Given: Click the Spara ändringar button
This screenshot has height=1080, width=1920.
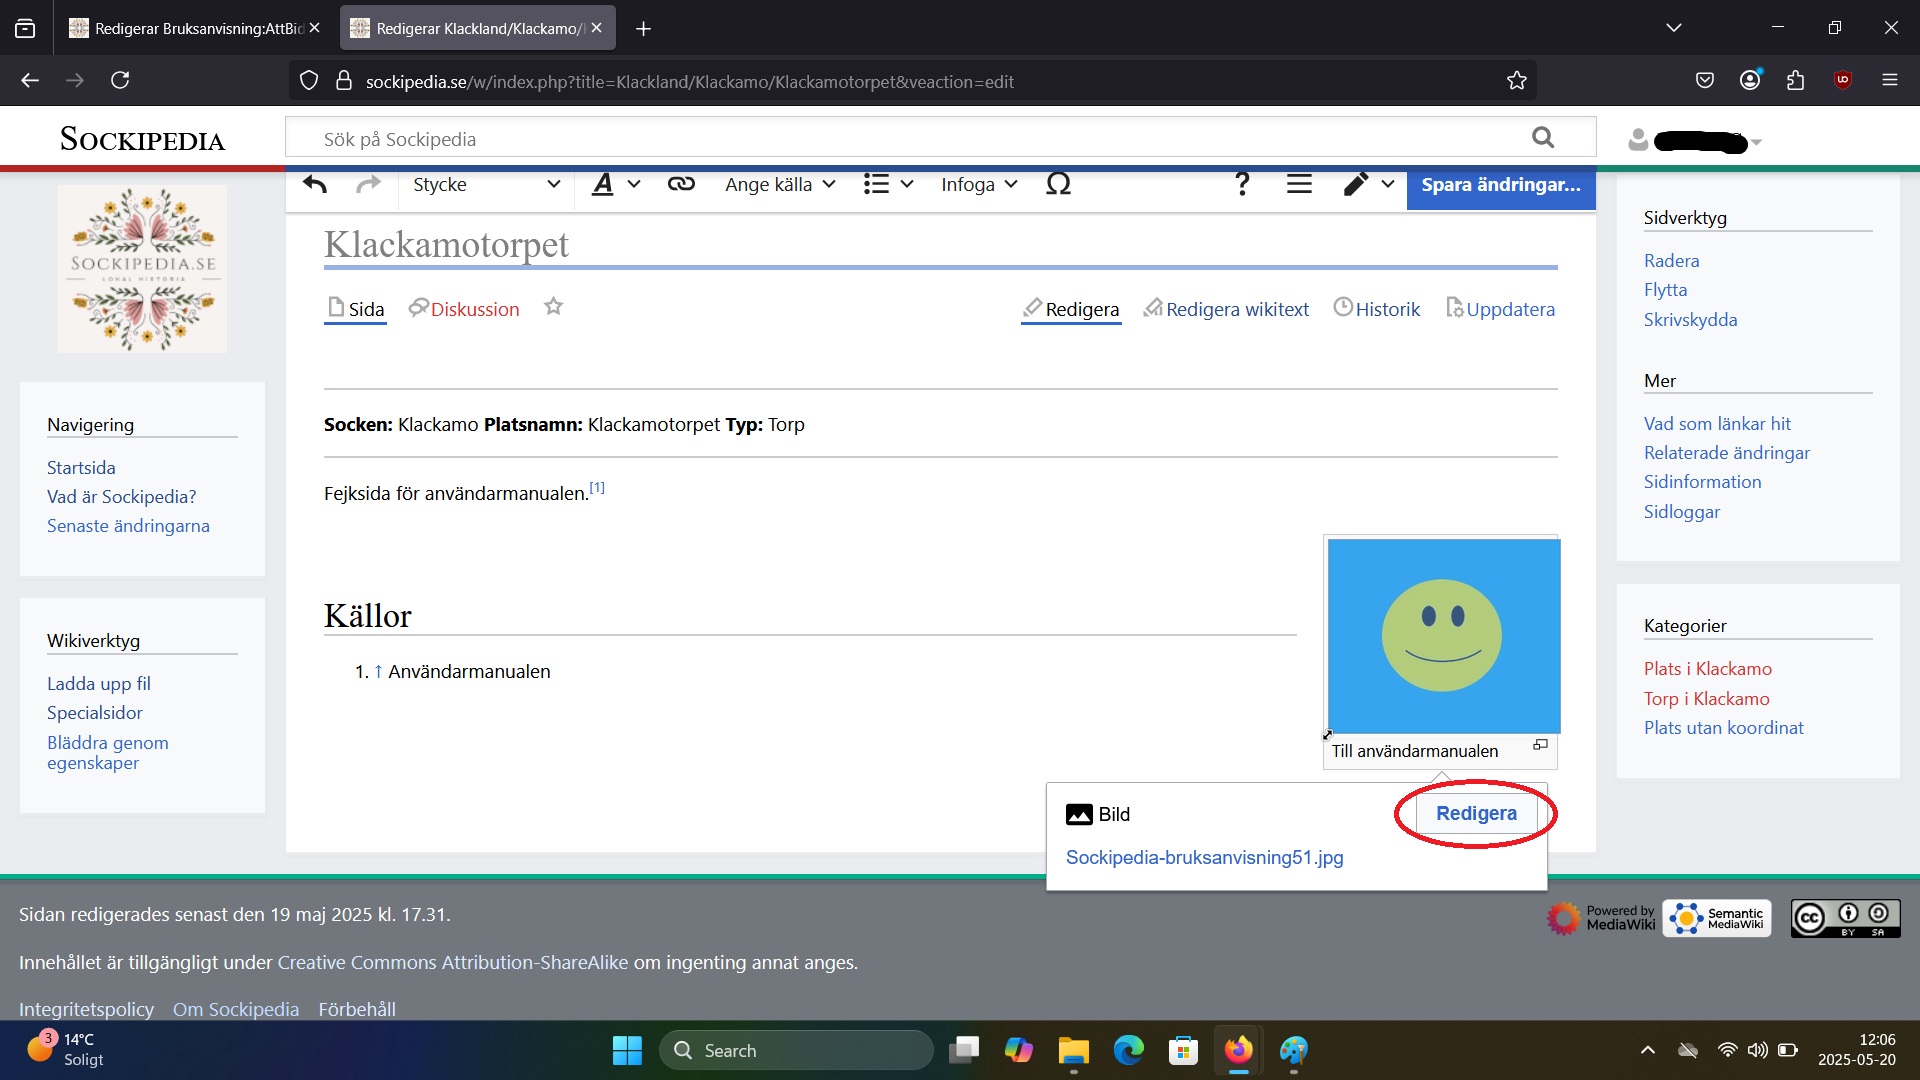Looking at the screenshot, I should tap(1500, 185).
